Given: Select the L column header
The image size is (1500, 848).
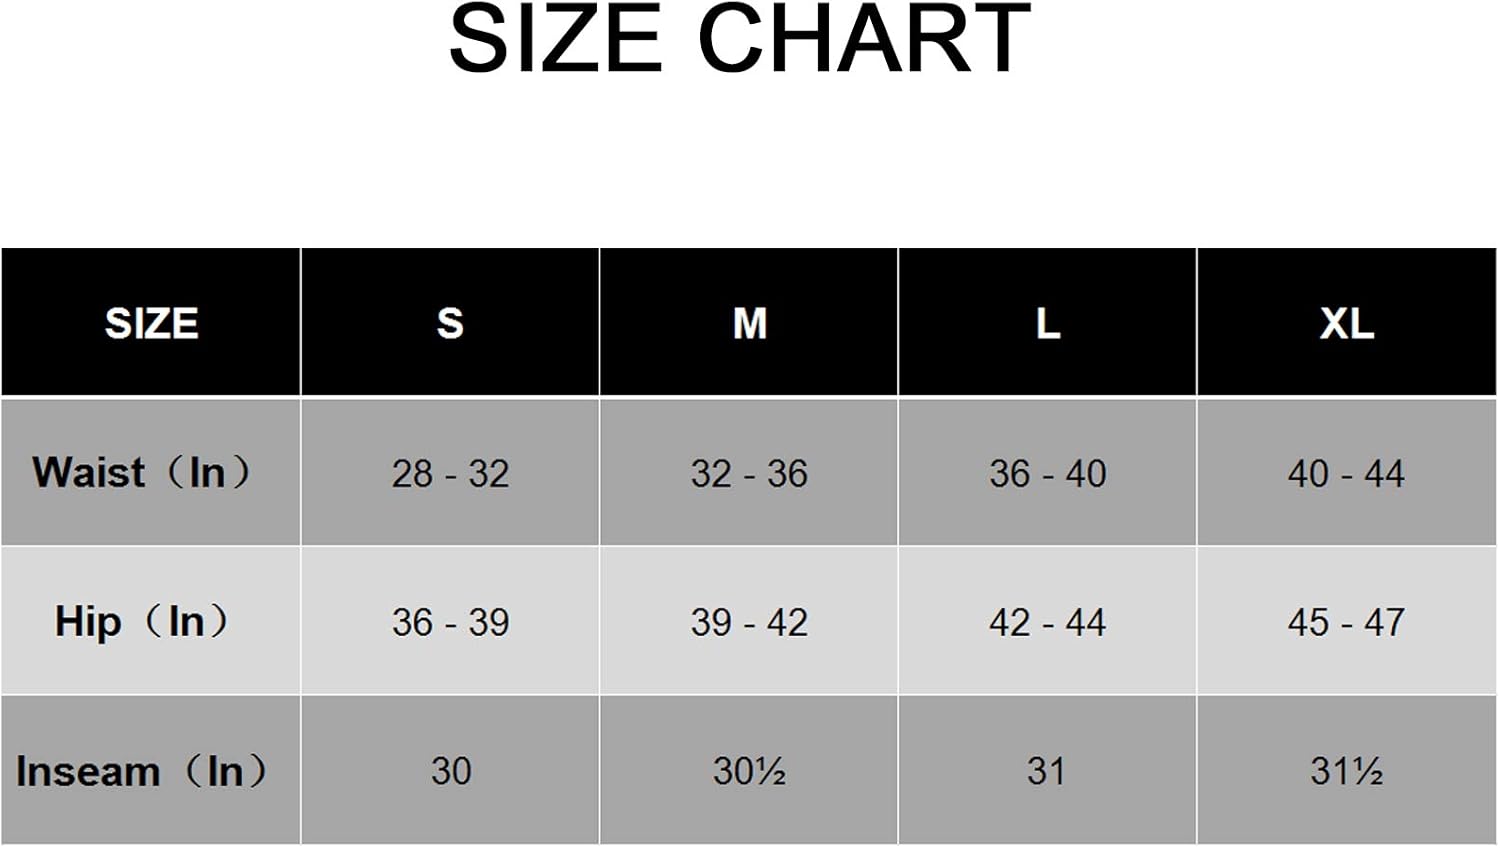Looking at the screenshot, I should (1047, 323).
